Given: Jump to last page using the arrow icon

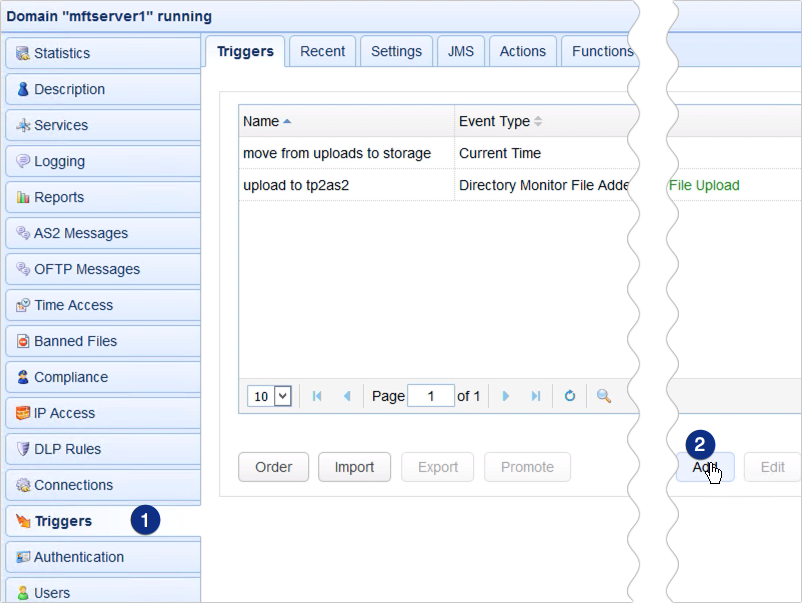Looking at the screenshot, I should pyautogui.click(x=536, y=396).
